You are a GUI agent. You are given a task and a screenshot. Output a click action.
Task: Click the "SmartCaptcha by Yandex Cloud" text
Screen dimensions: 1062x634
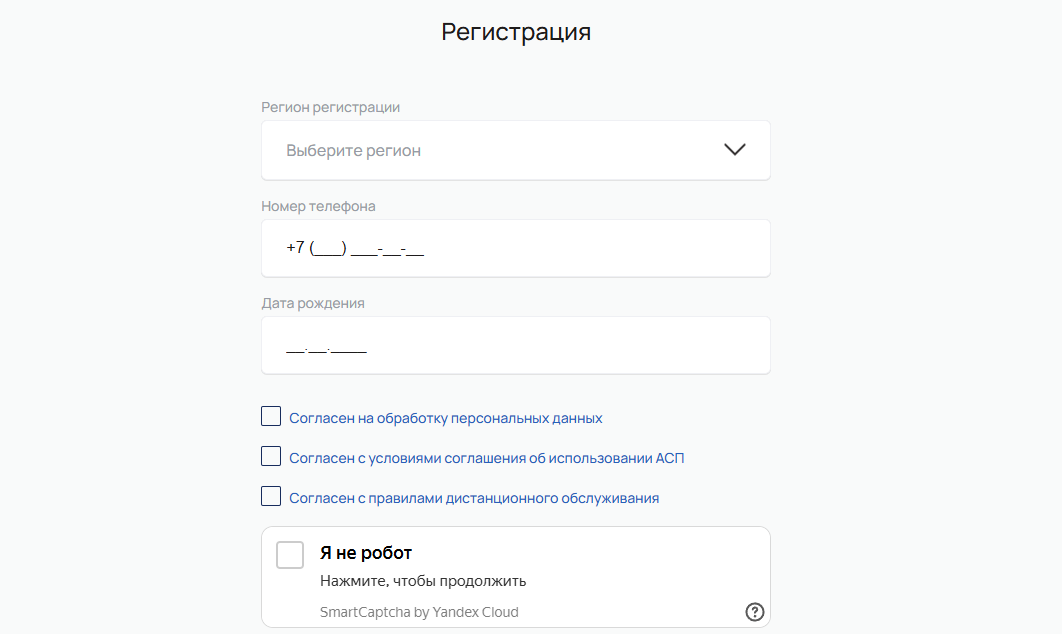419,612
